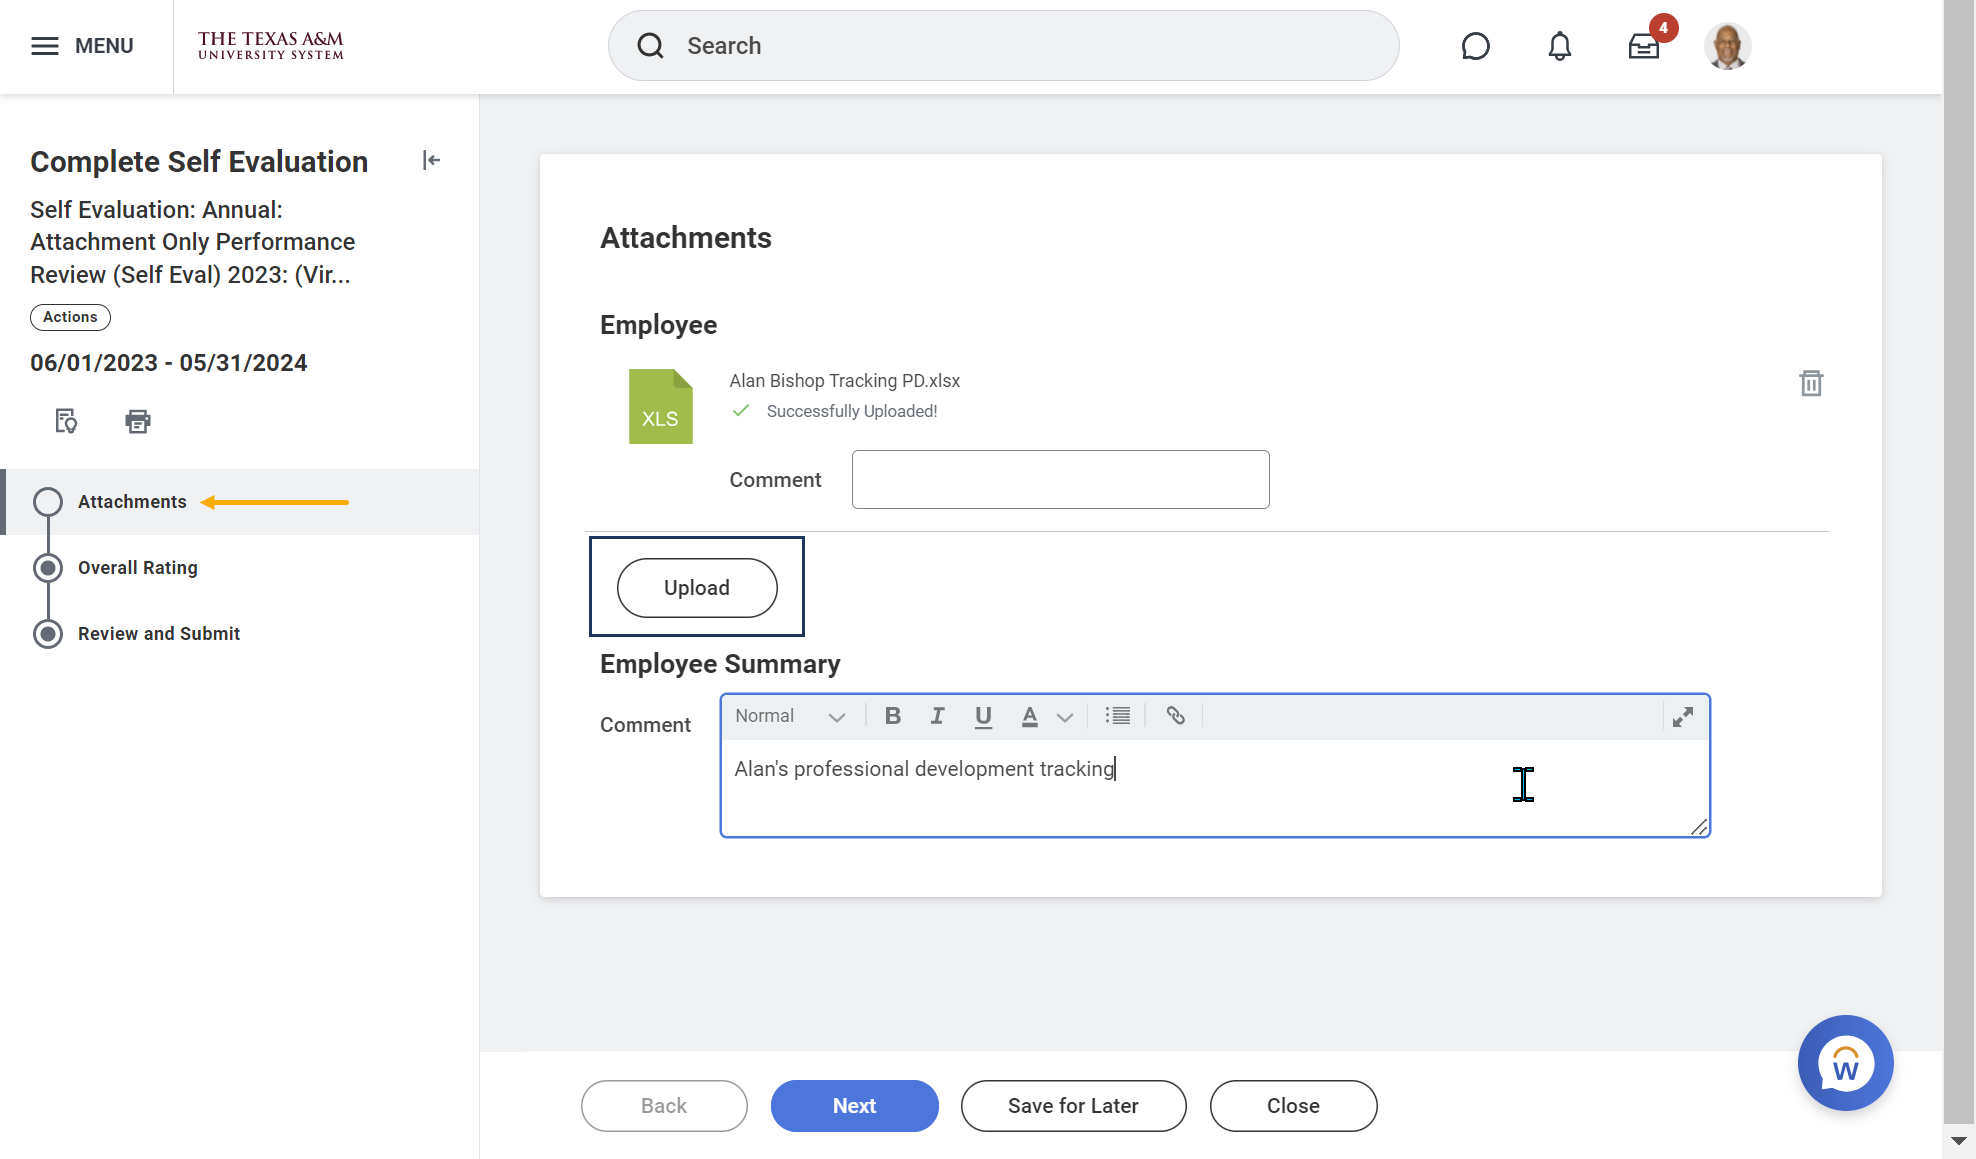Go to the Overall Rating step
Viewport: 1976px width, 1159px height.
click(x=138, y=568)
